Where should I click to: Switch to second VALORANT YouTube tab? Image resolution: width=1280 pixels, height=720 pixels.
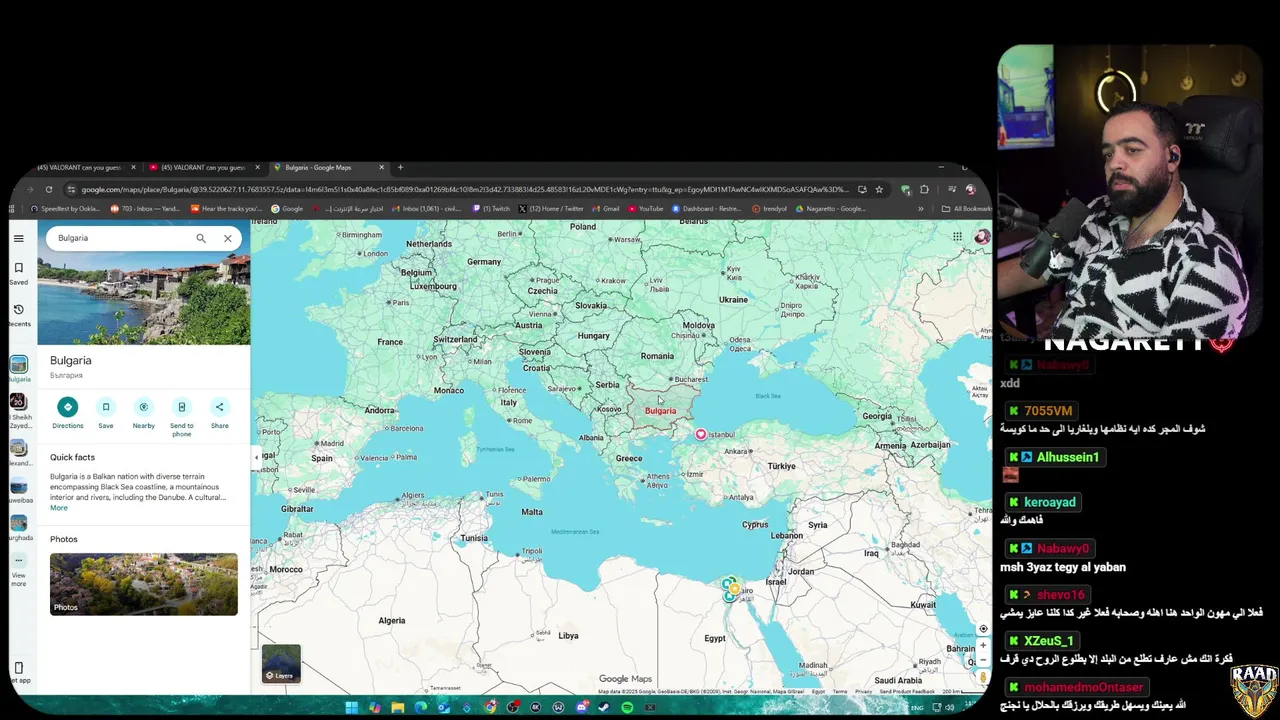[202, 167]
